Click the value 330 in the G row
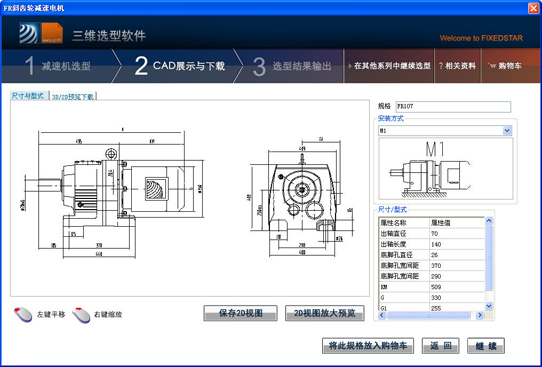Image resolution: width=542 pixels, height=367 pixels. point(436,298)
